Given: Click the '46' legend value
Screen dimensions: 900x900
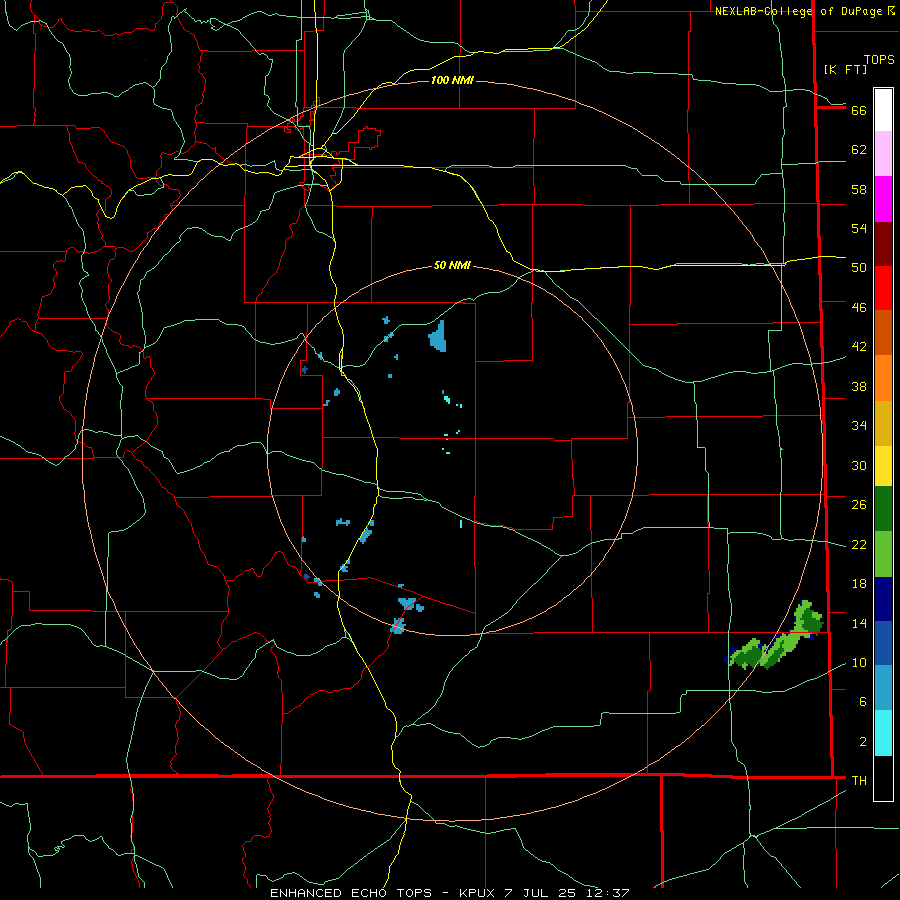Looking at the screenshot, I should tap(859, 307).
